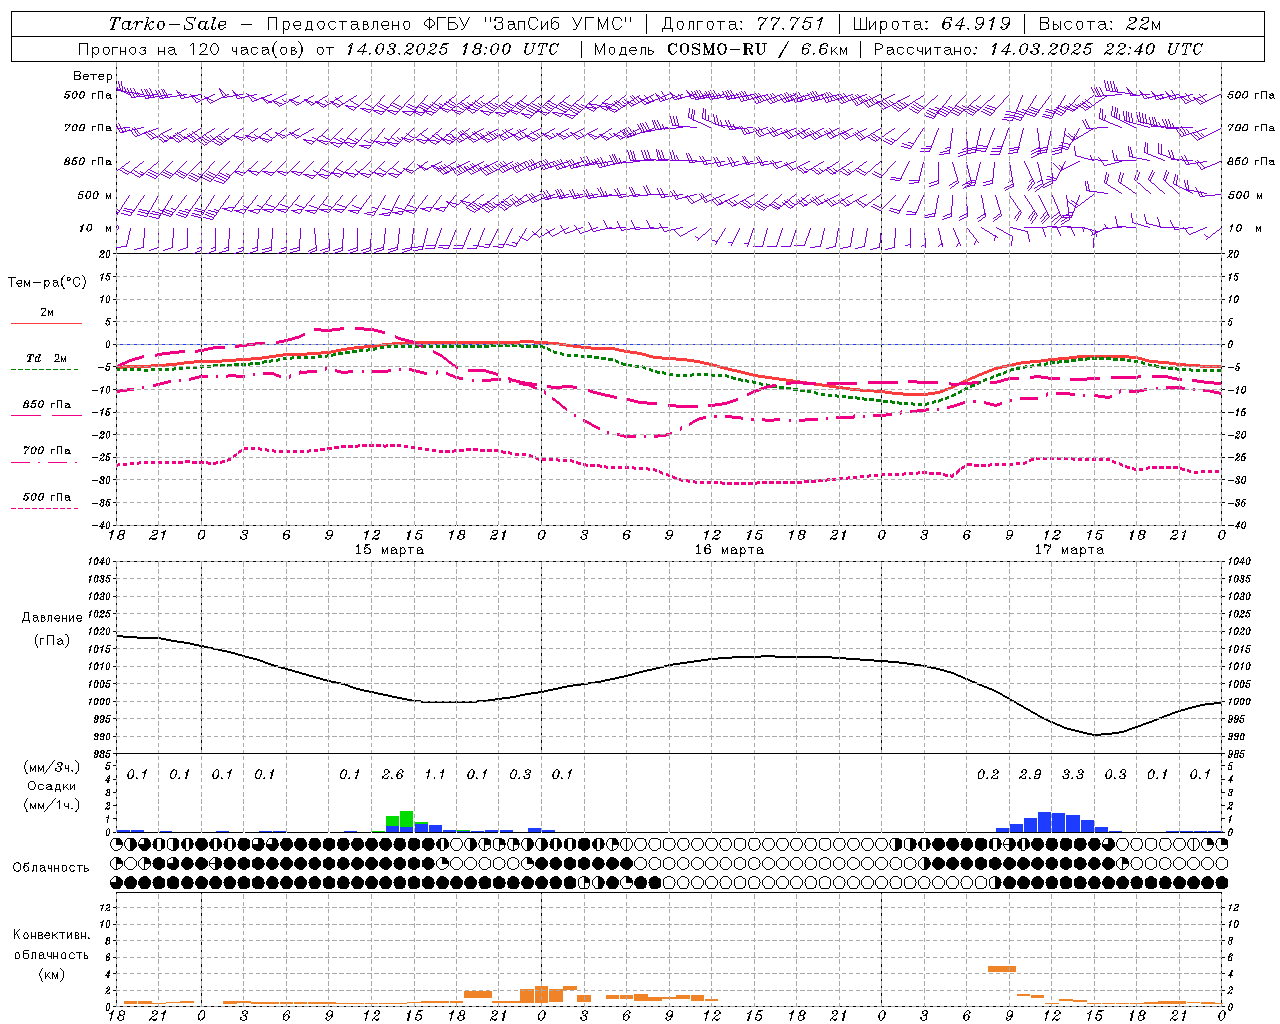
Task: Click the 'Модель COSMO-RU / 6.6км' text
Action: point(720,49)
